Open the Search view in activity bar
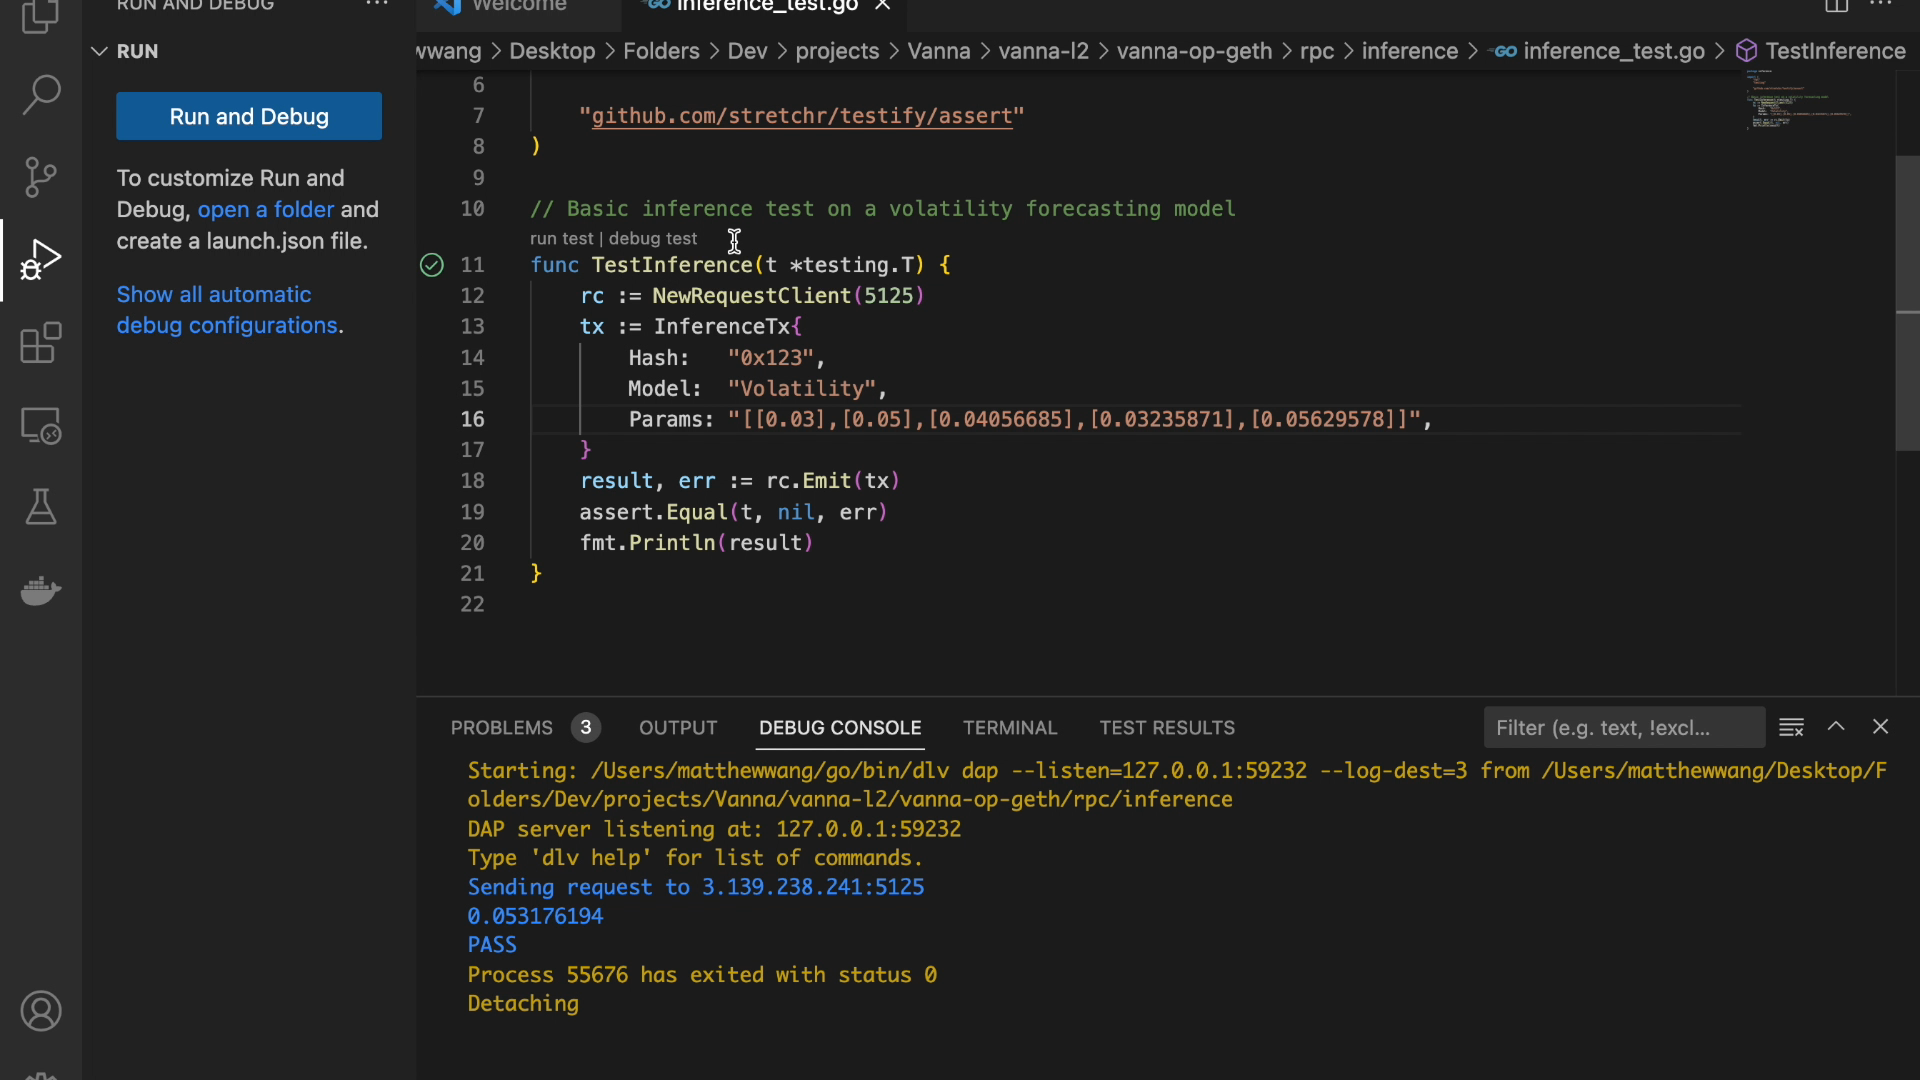 [40, 94]
